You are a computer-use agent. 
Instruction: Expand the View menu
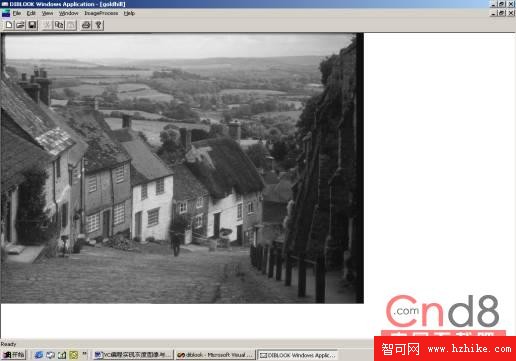[x=47, y=13]
